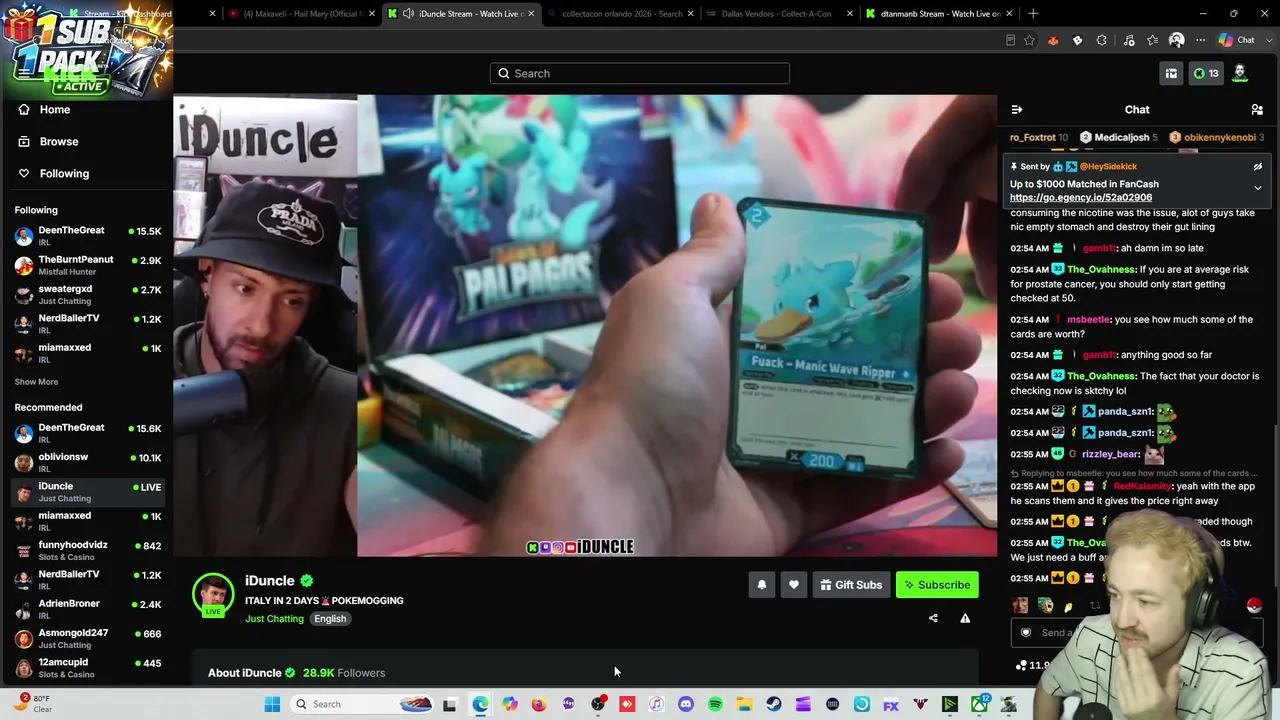The height and width of the screenshot is (720, 1280).
Task: Click the report warning triangle icon
Action: (x=965, y=618)
